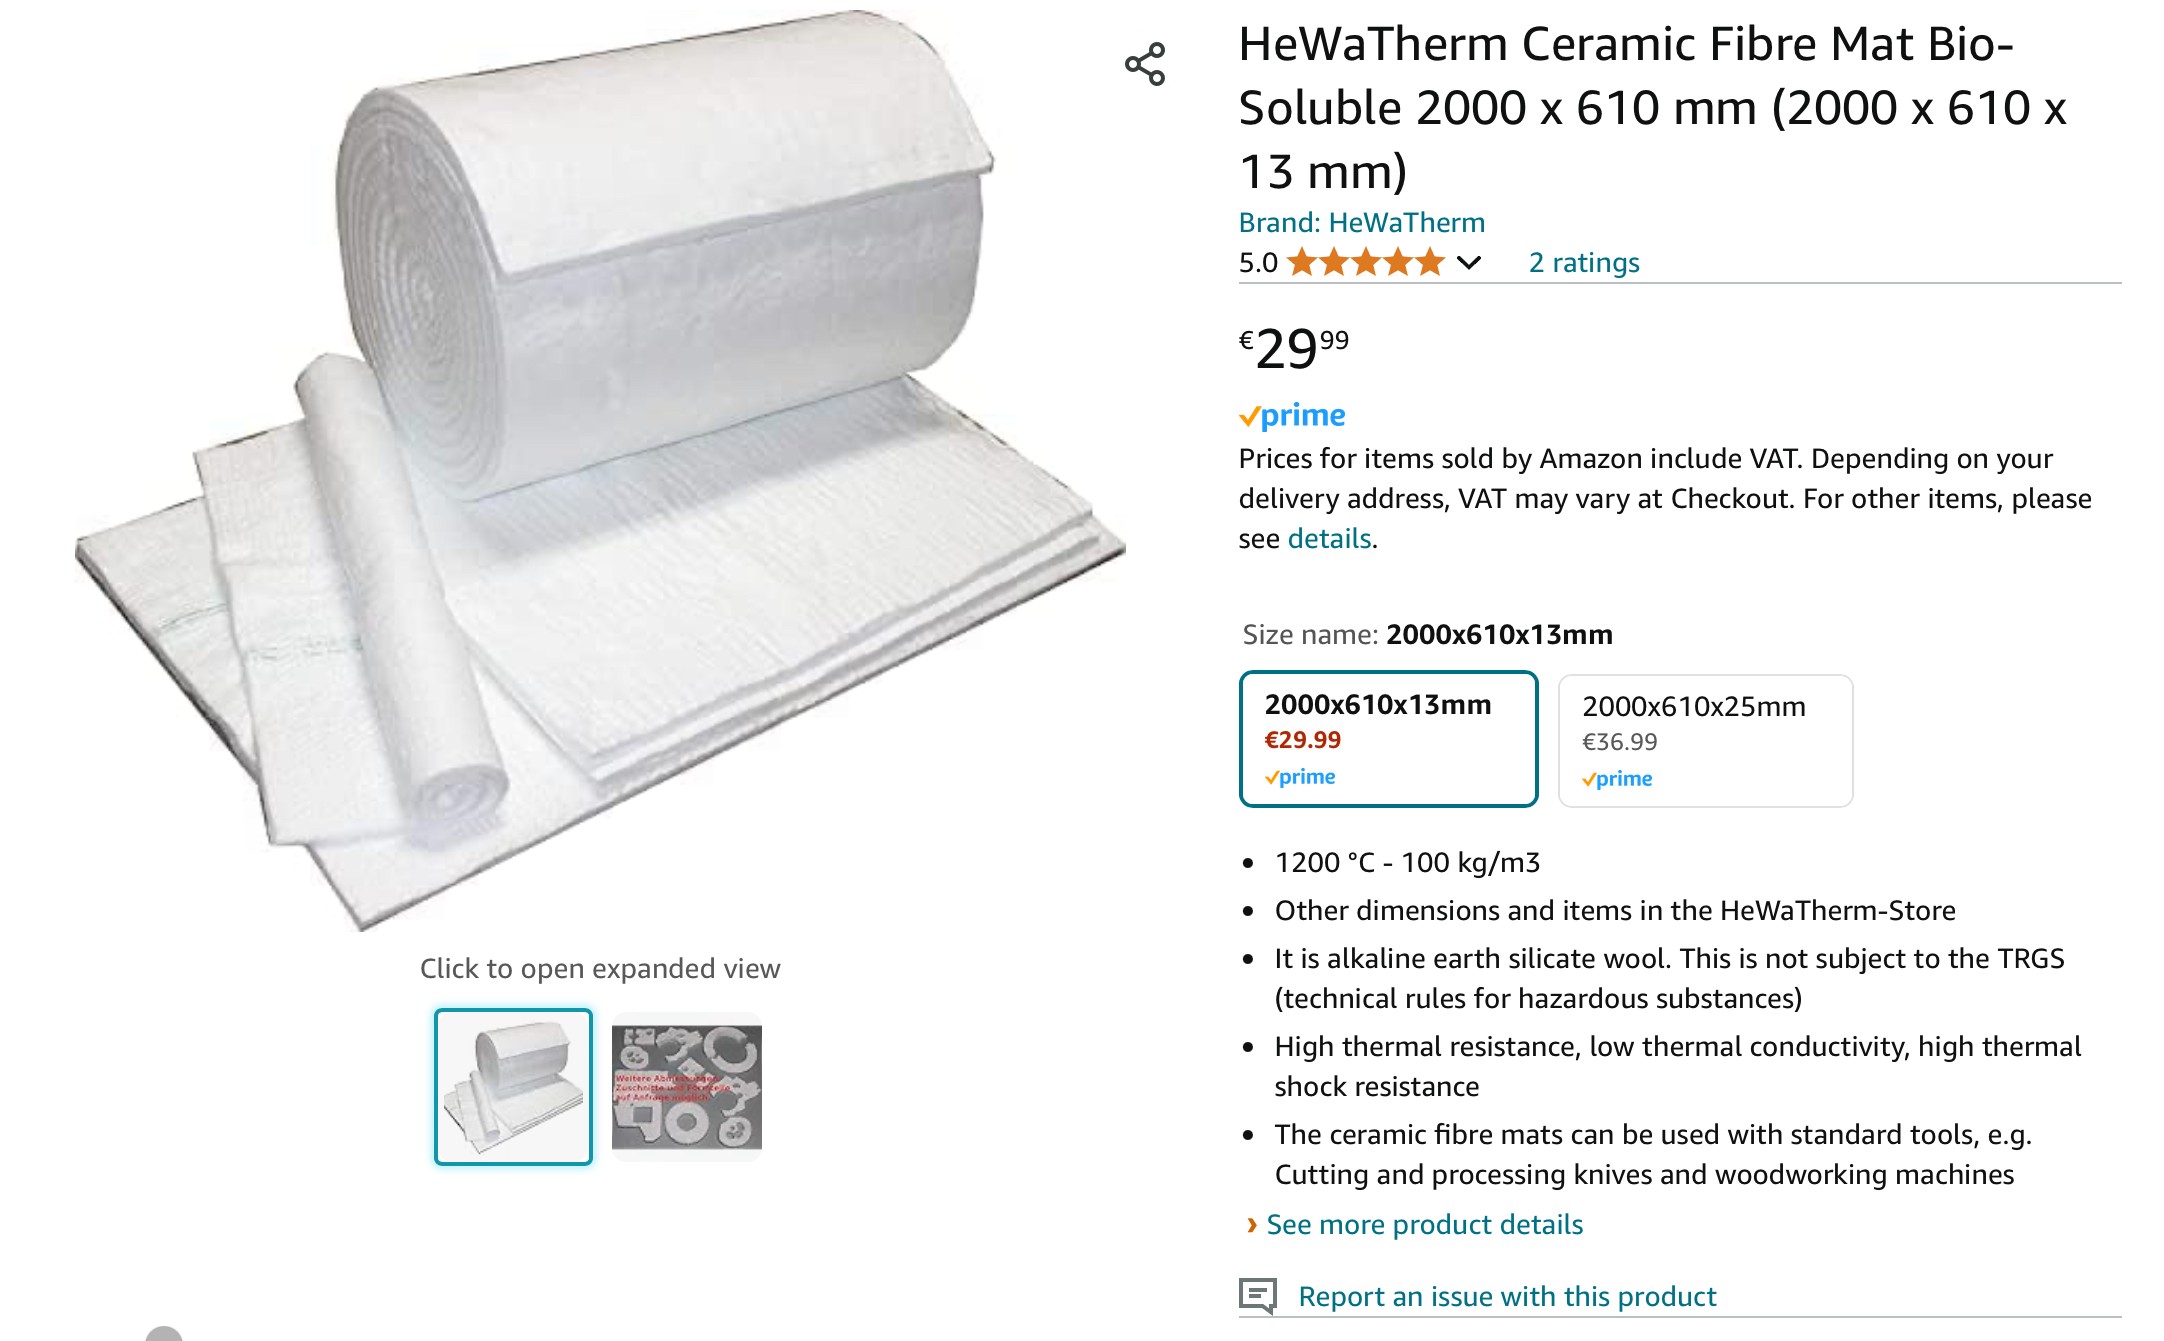Click the report issue speech bubble icon
2164x1341 pixels.
pos(1258,1295)
